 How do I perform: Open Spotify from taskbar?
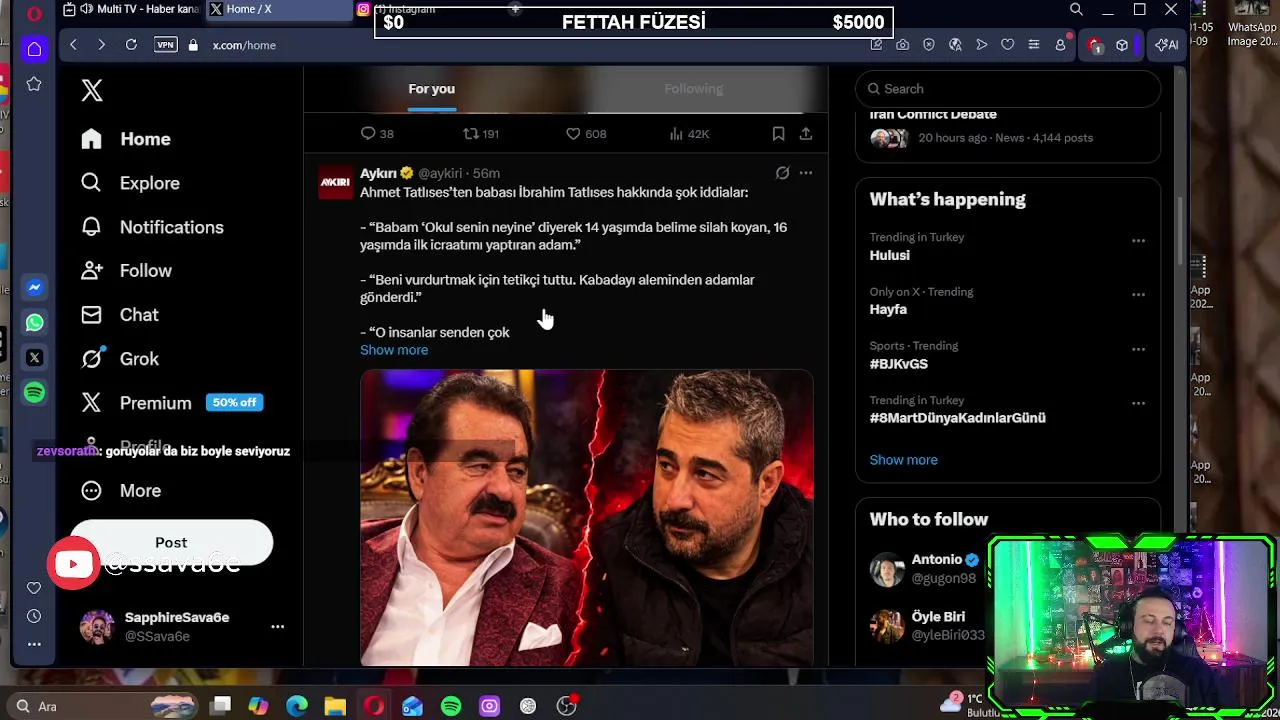click(451, 706)
